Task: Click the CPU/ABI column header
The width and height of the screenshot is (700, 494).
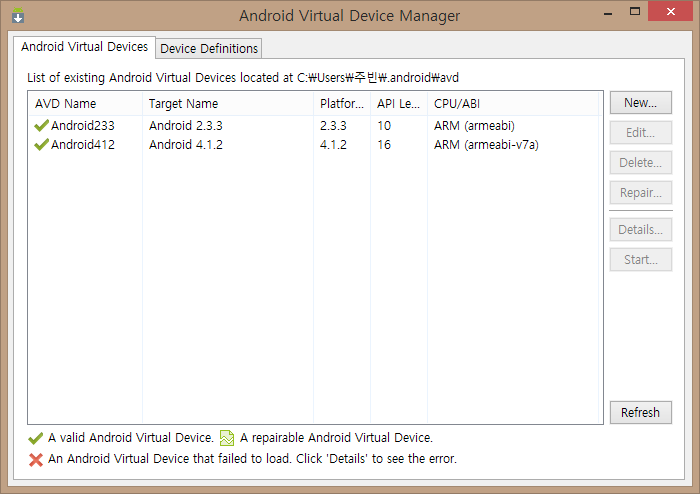Action: [x=513, y=104]
